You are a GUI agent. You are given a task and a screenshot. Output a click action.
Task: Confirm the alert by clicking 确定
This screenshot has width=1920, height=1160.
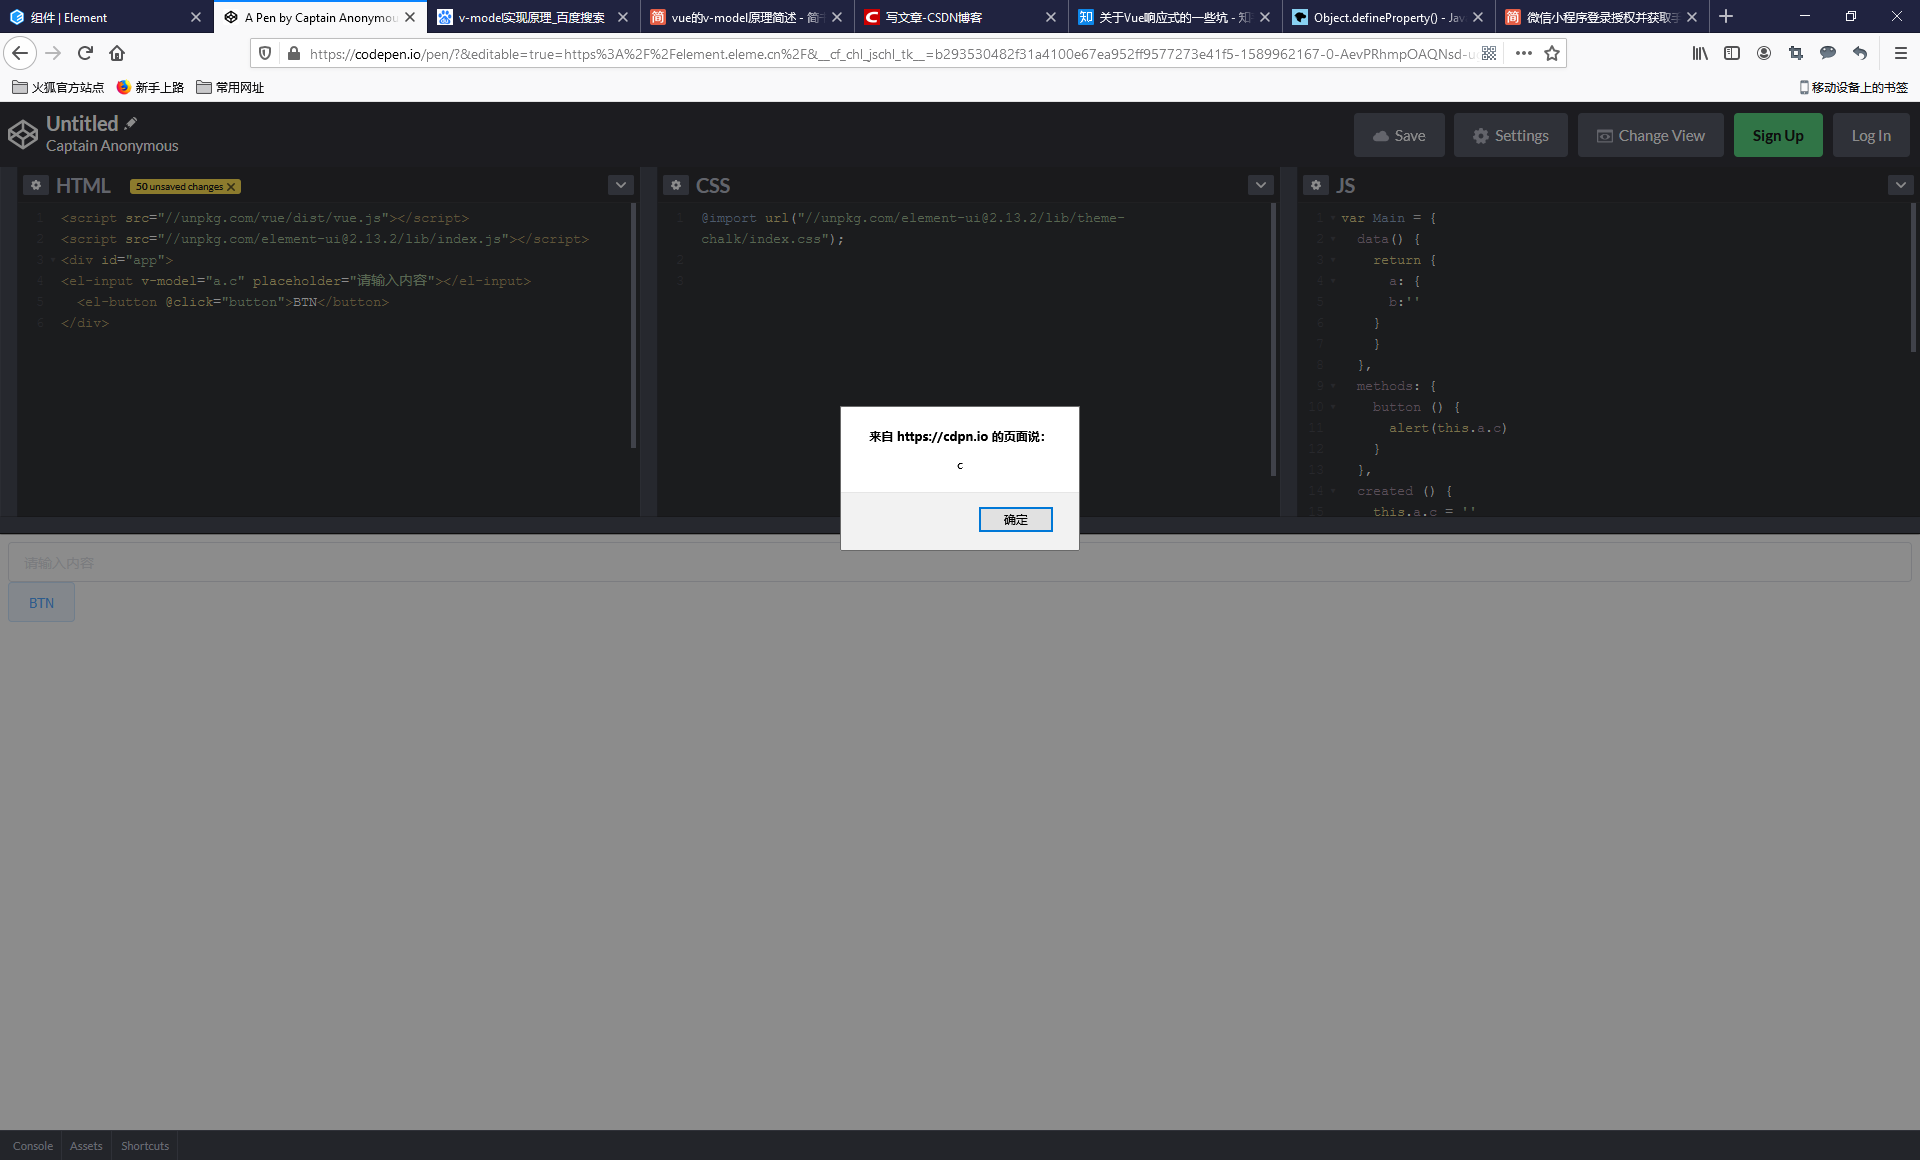click(1015, 519)
